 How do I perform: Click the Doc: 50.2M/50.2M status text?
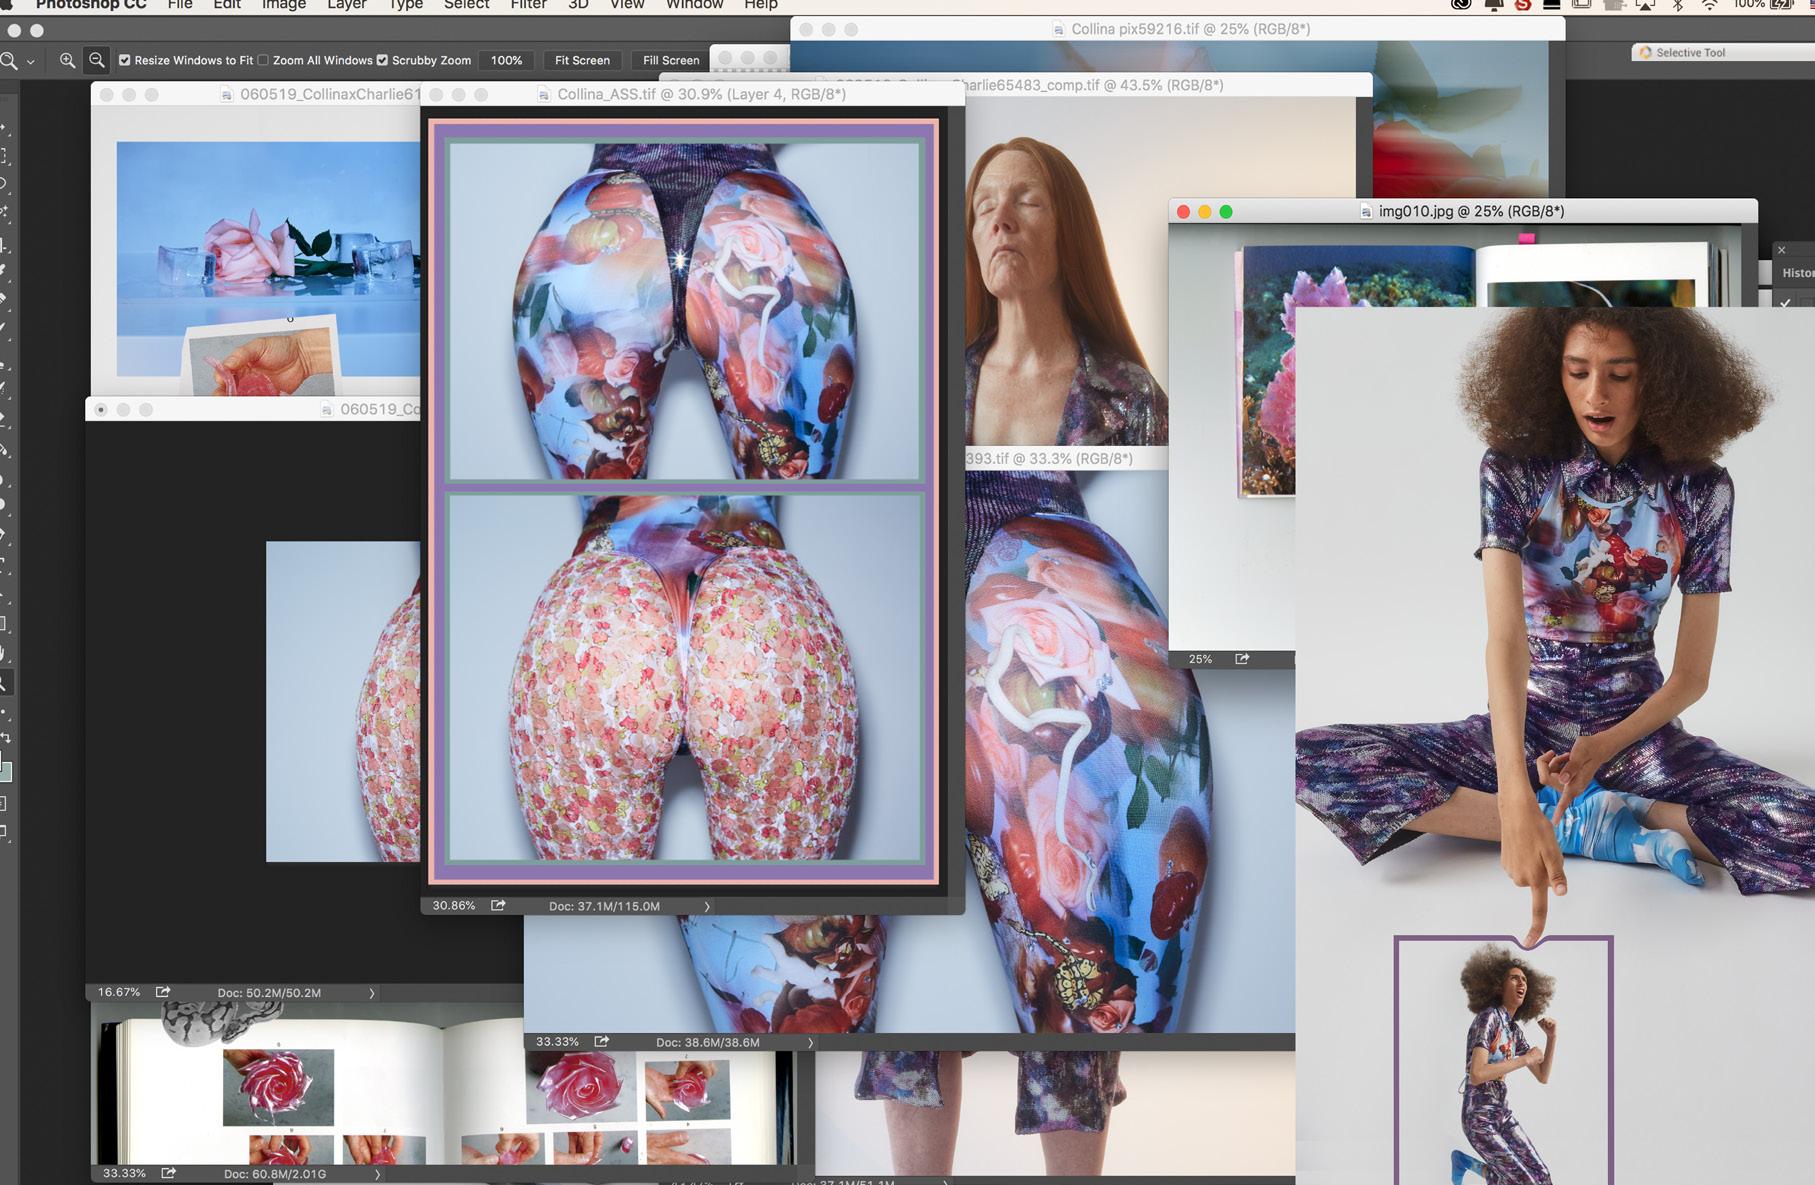point(269,993)
